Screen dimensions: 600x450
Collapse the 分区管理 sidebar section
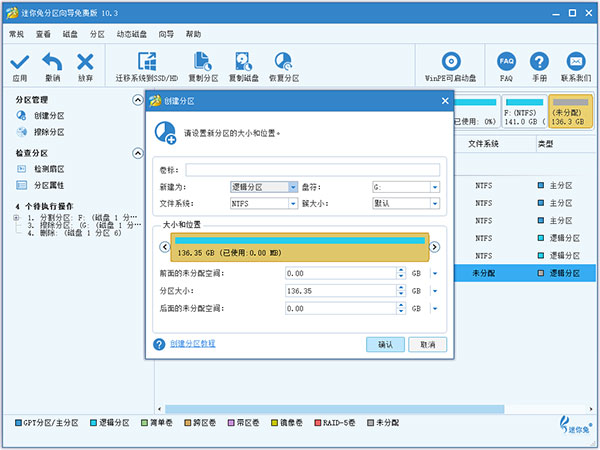[137, 100]
